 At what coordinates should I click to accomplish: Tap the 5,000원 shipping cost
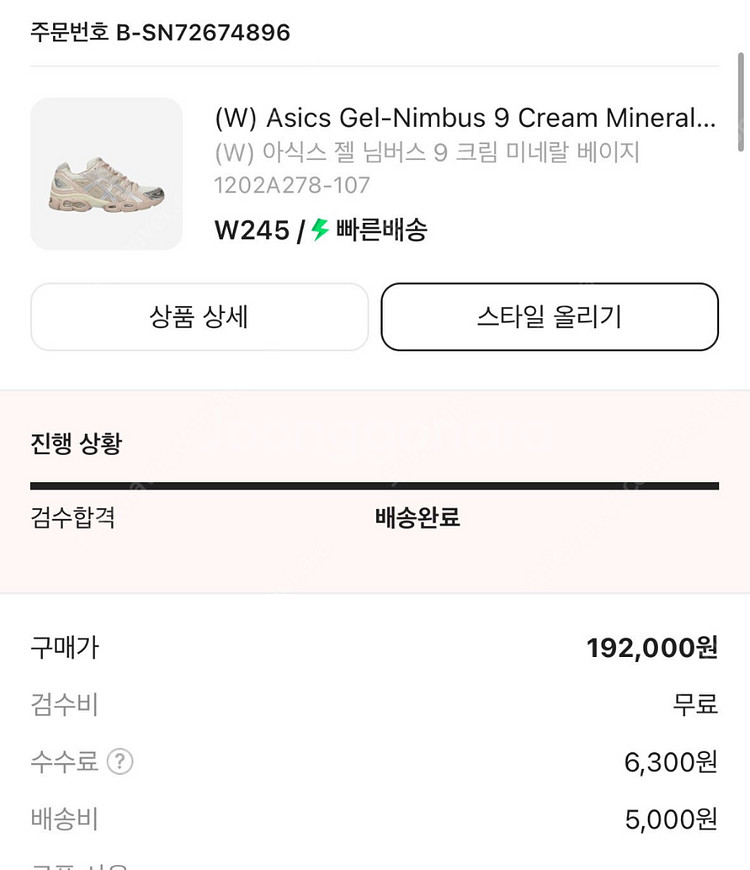tap(670, 820)
